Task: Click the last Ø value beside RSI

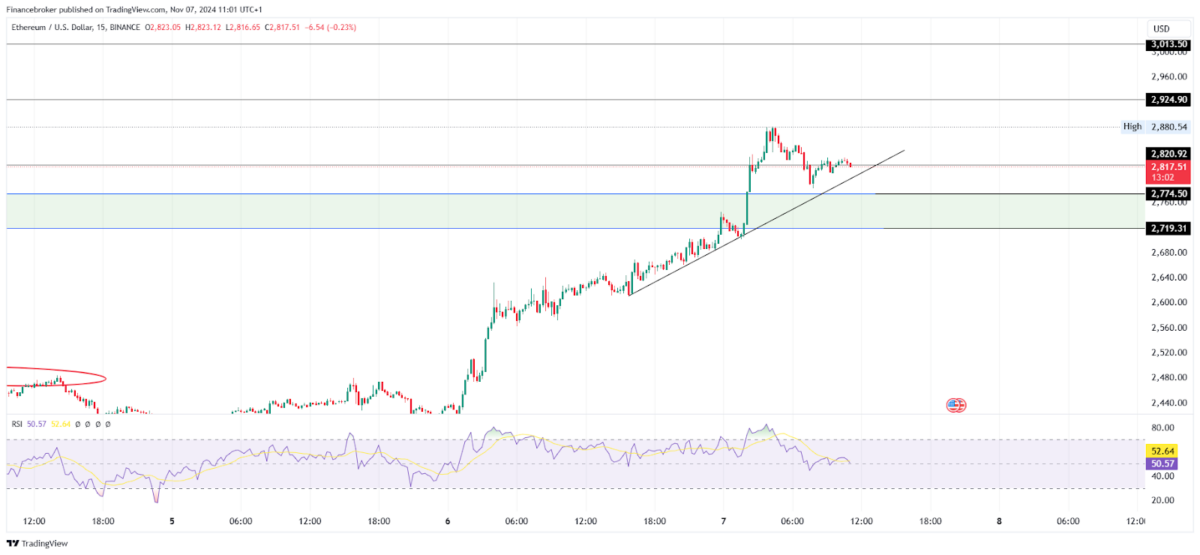Action: point(108,424)
